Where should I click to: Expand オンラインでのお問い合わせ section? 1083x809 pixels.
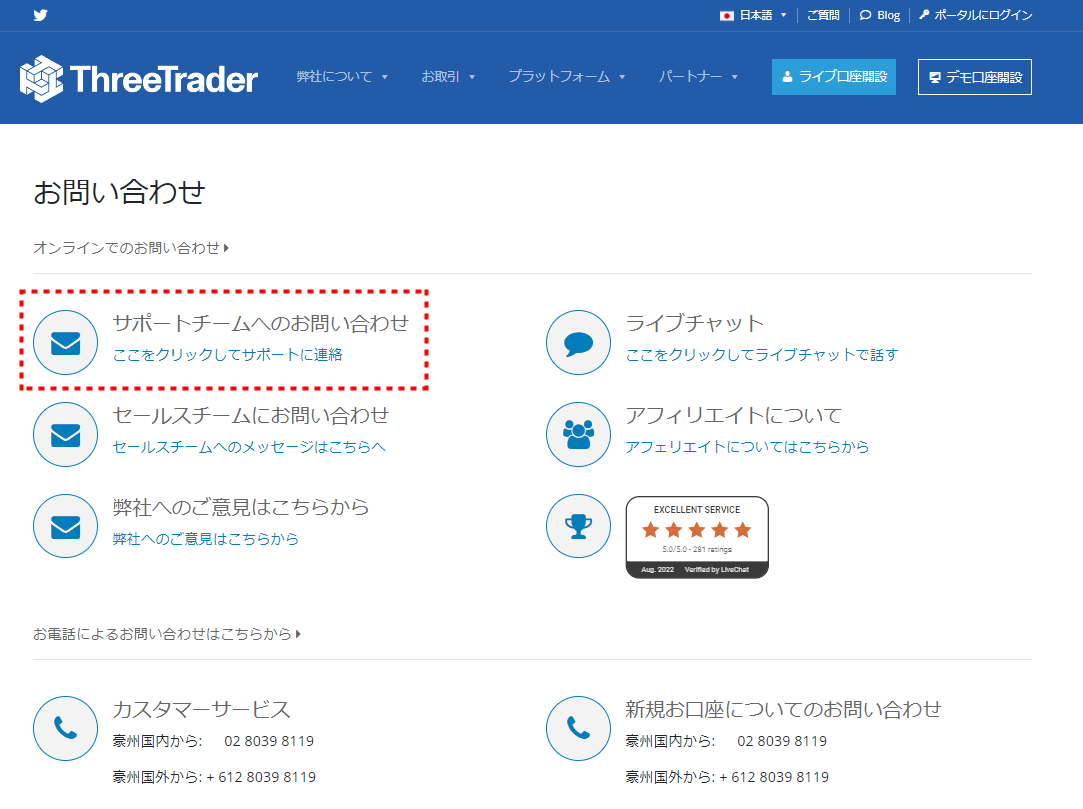[131, 247]
